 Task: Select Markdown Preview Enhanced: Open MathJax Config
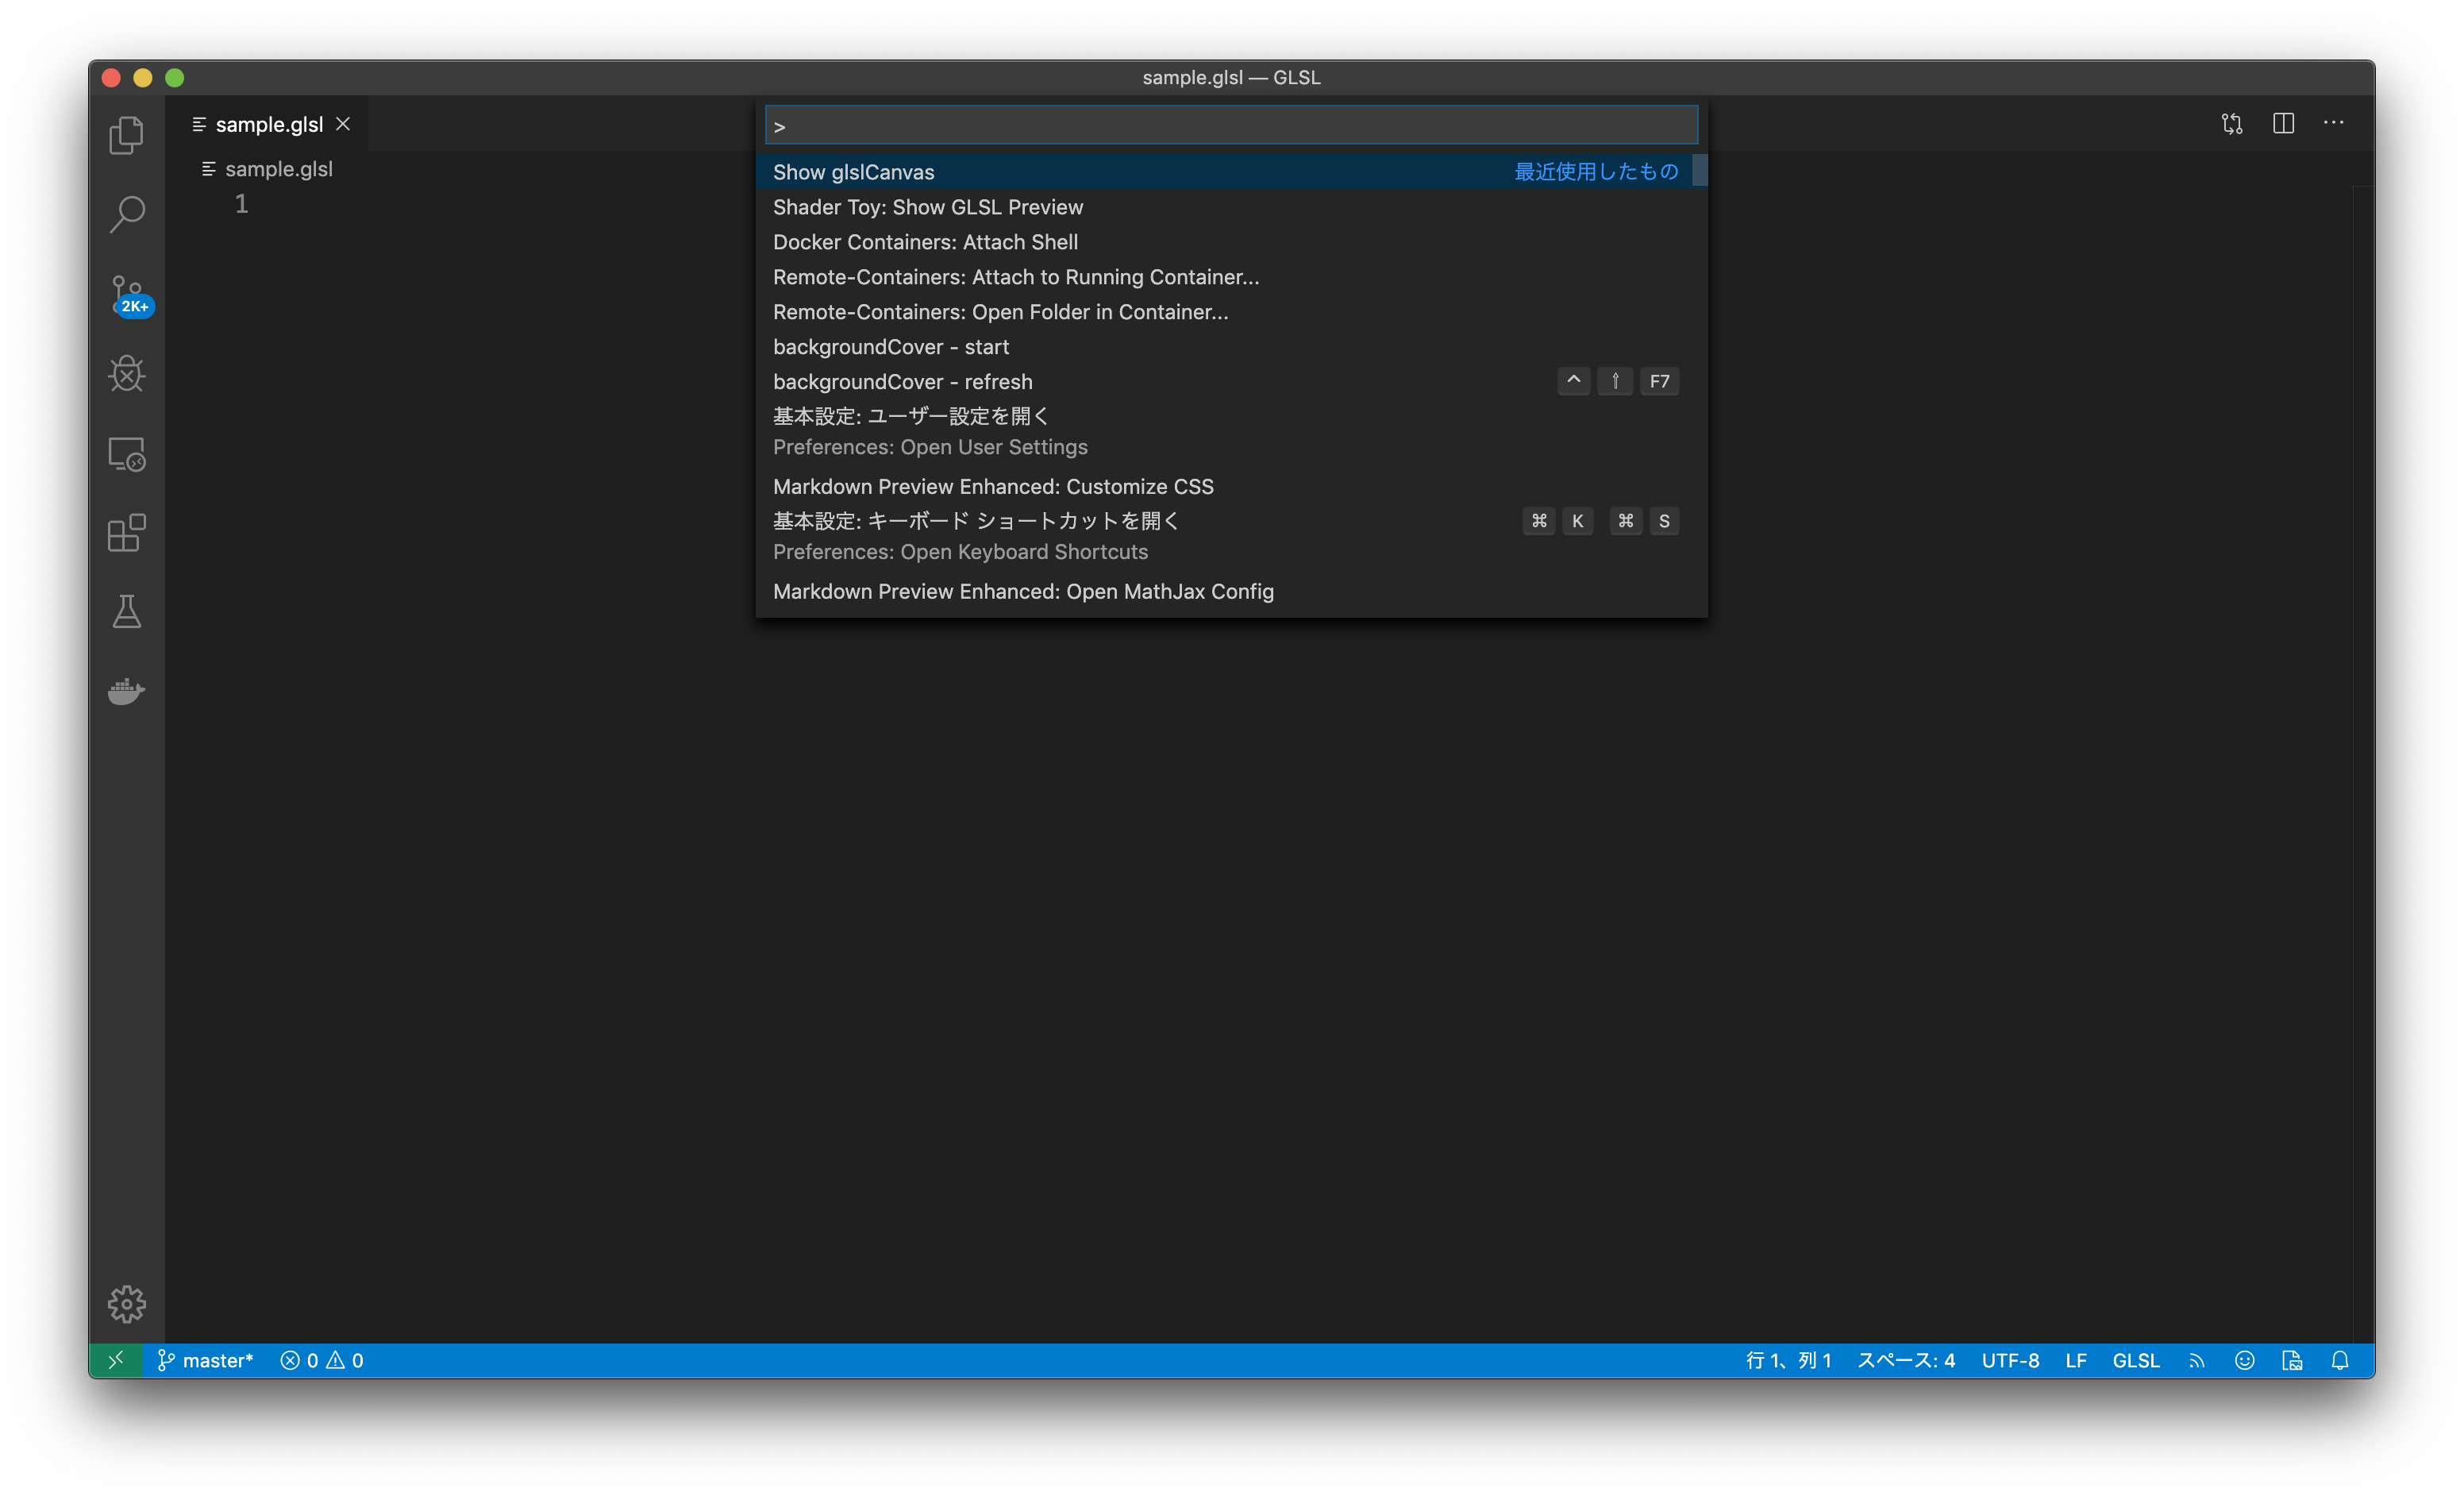pos(1231,592)
